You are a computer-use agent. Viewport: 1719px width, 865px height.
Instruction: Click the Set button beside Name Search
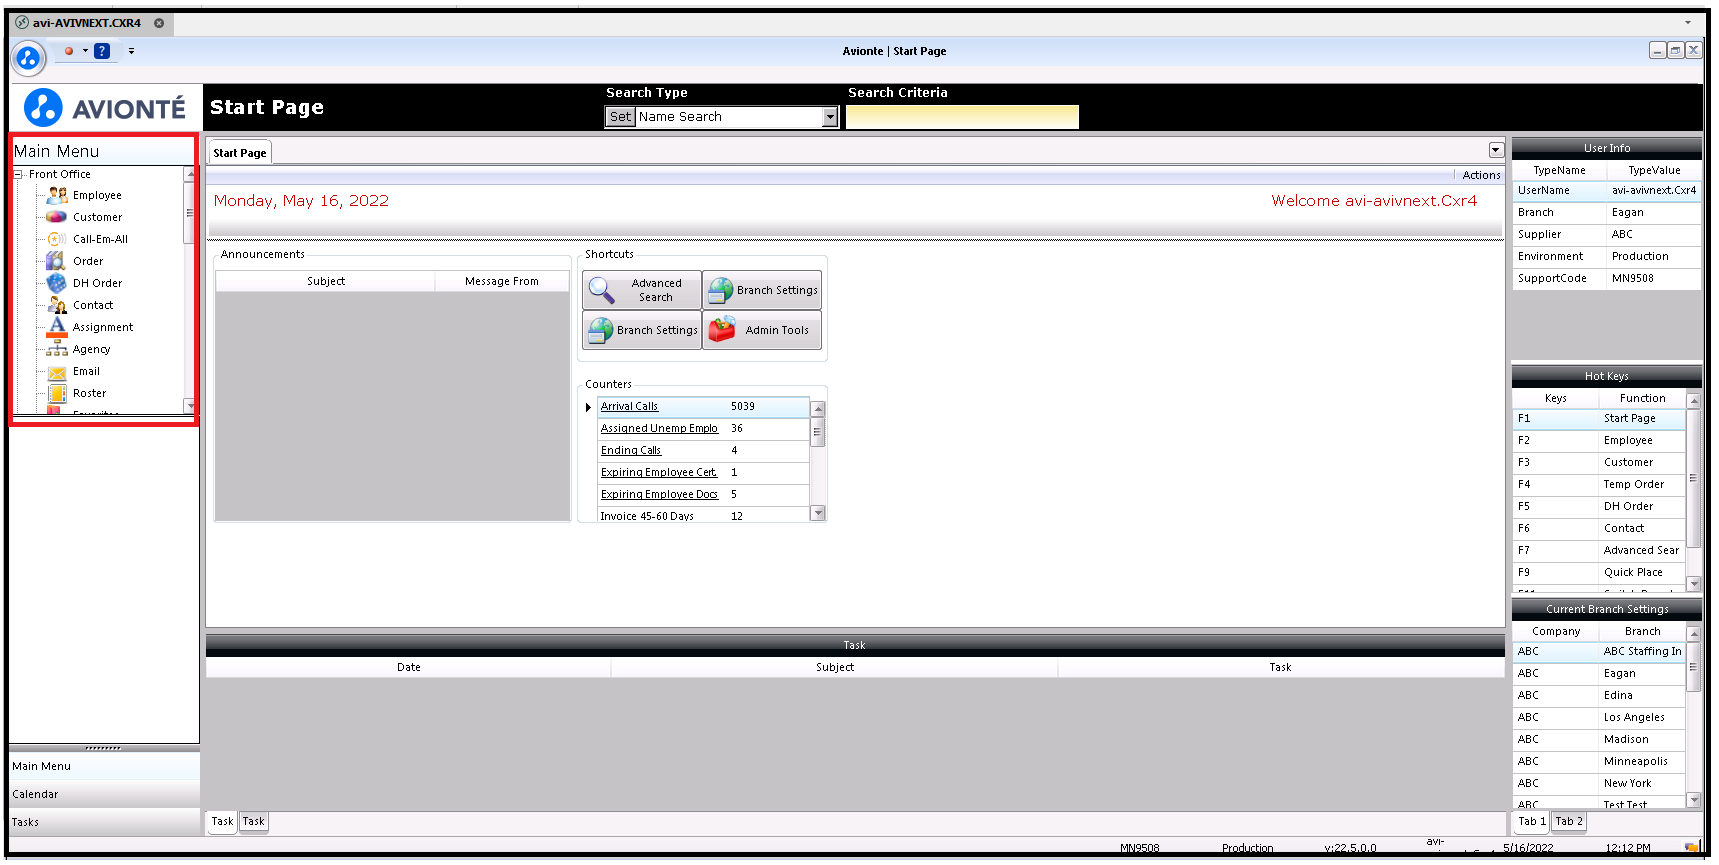[x=620, y=117]
